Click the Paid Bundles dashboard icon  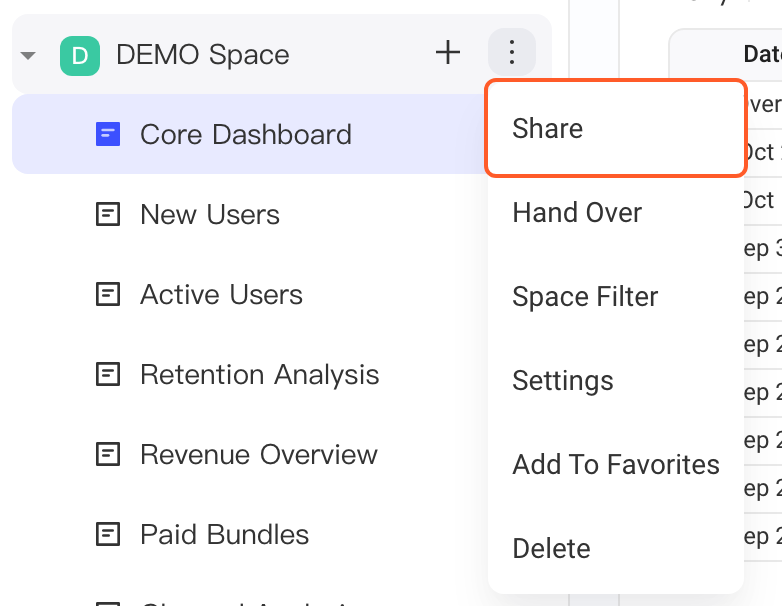(108, 535)
